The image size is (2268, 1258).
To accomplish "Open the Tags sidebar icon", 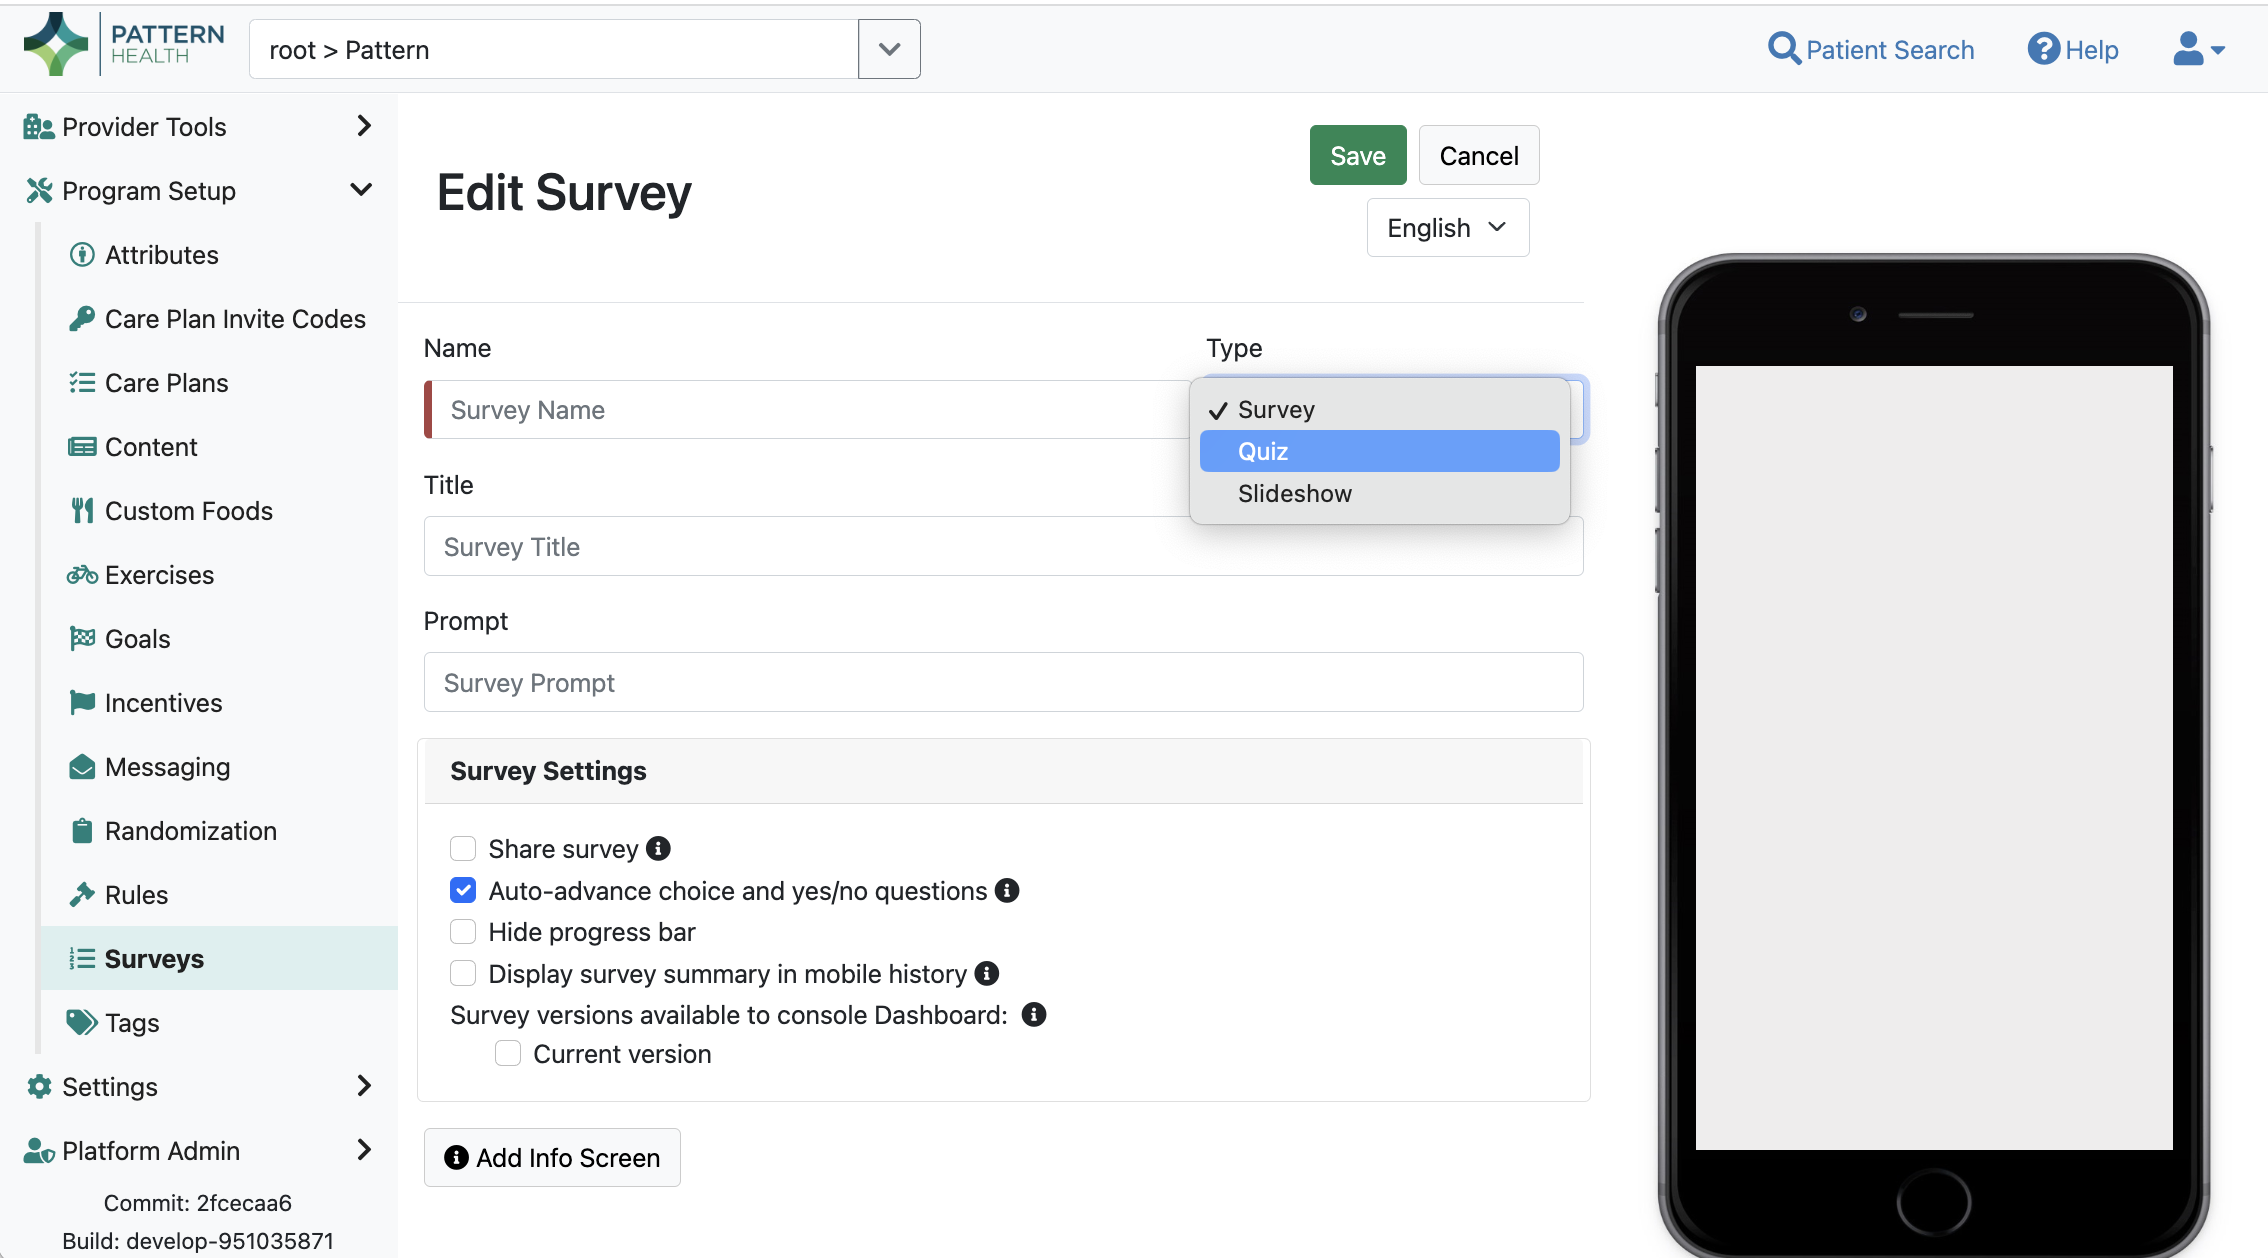I will click(82, 1022).
